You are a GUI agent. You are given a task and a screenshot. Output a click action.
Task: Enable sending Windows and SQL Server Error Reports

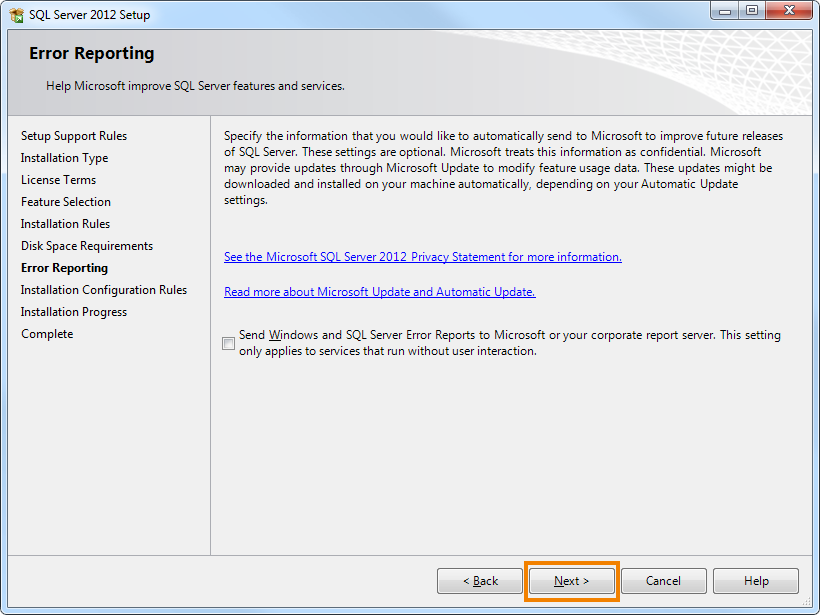point(228,343)
